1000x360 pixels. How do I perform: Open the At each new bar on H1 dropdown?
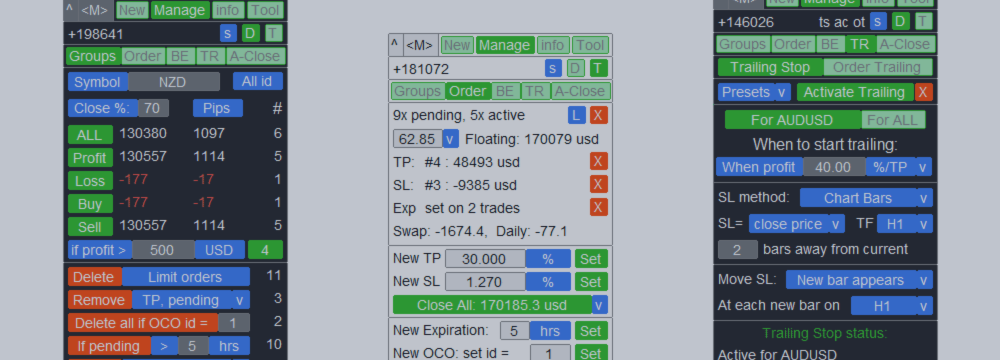click(891, 305)
